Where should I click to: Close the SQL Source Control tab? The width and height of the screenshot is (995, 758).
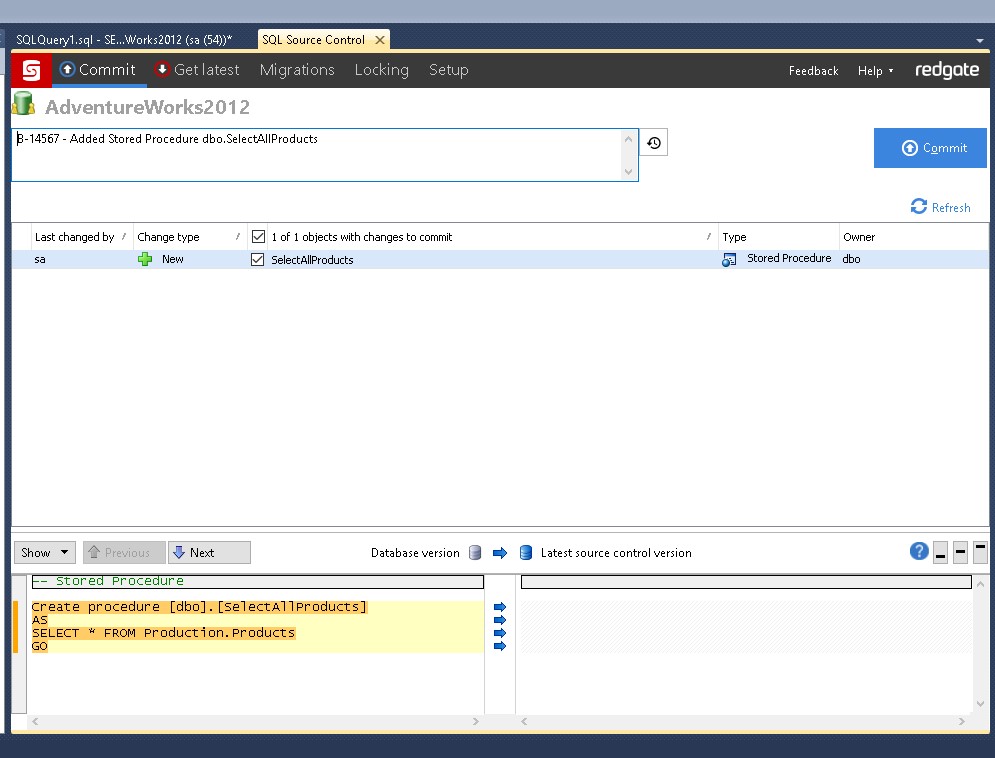tap(379, 40)
